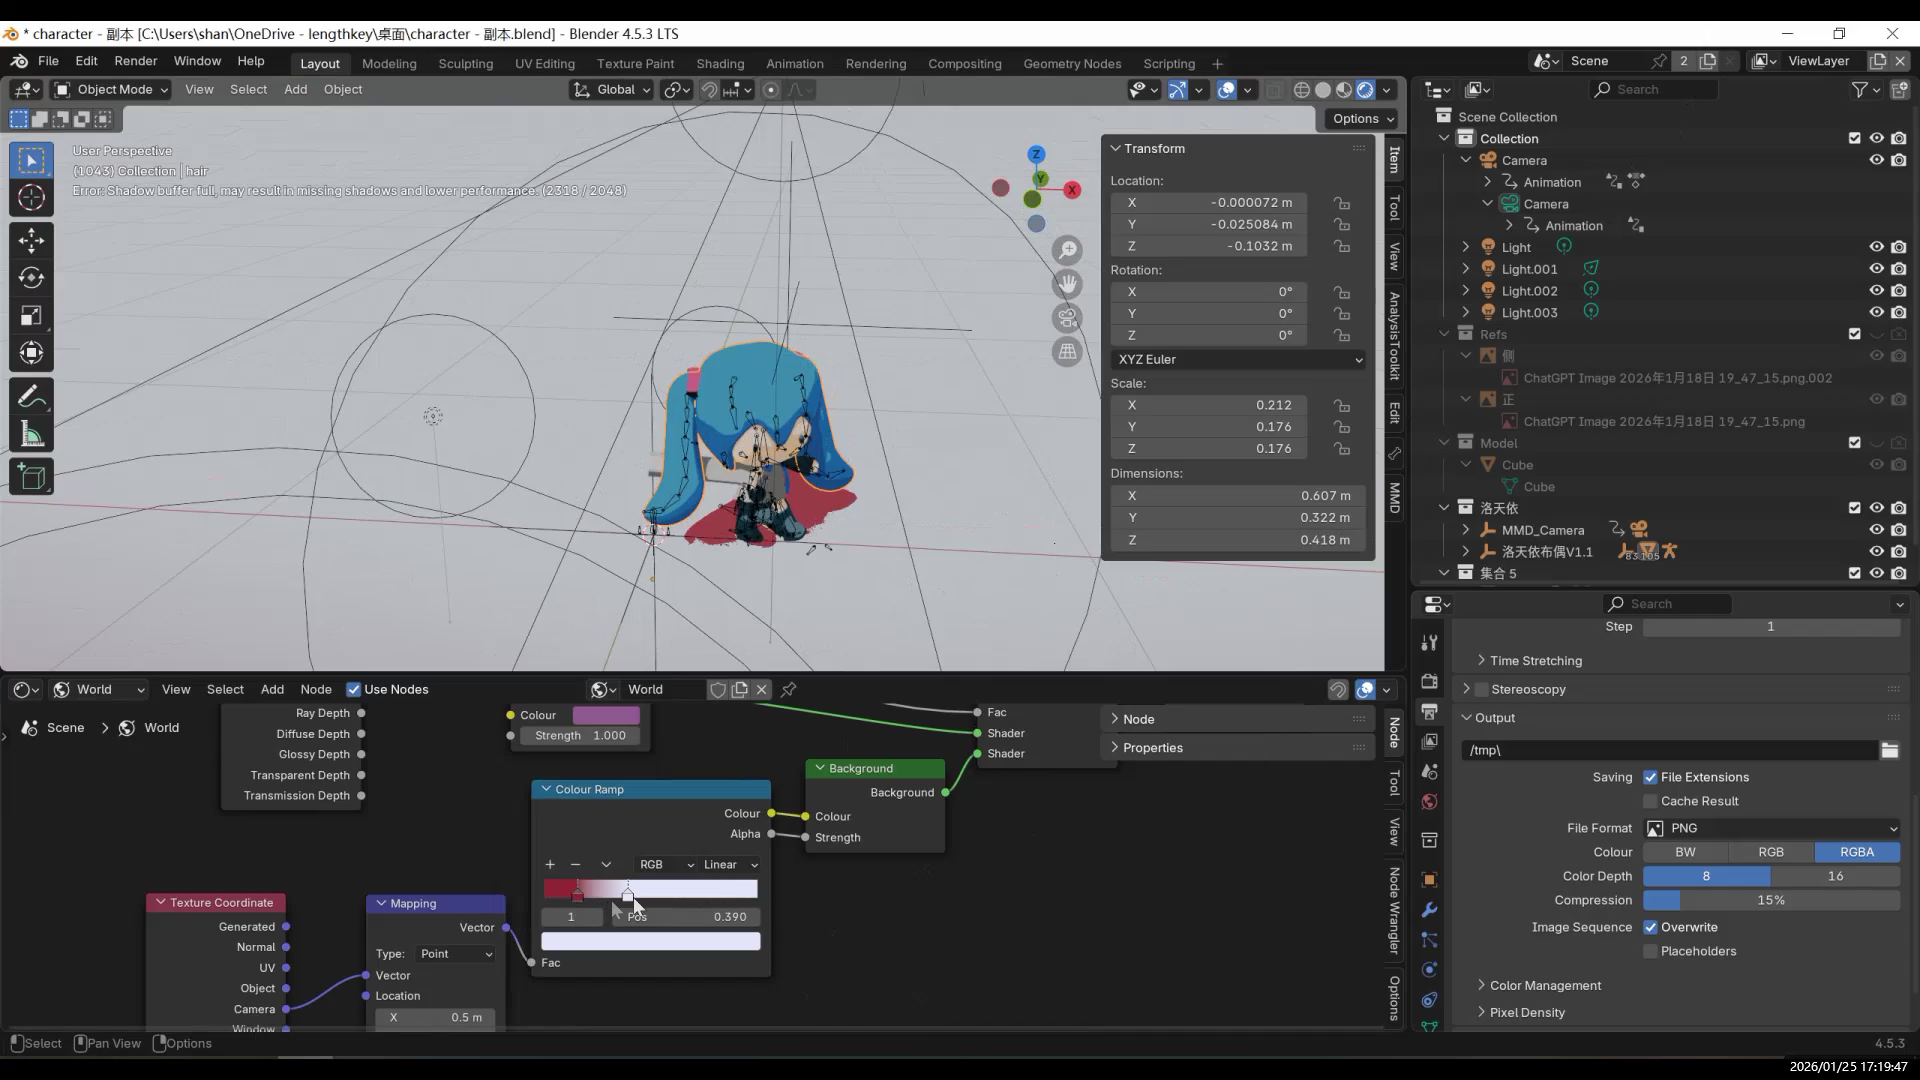1920x1080 pixels.
Task: Open the XYZ Euler rotation mode dropdown
Action: tap(1238, 359)
